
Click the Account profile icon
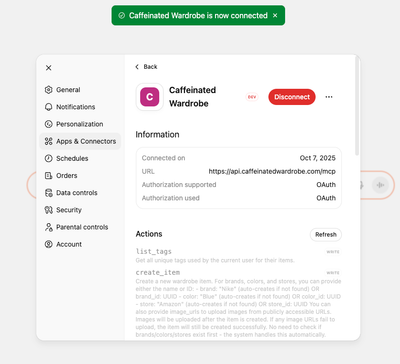pyautogui.click(x=49, y=244)
